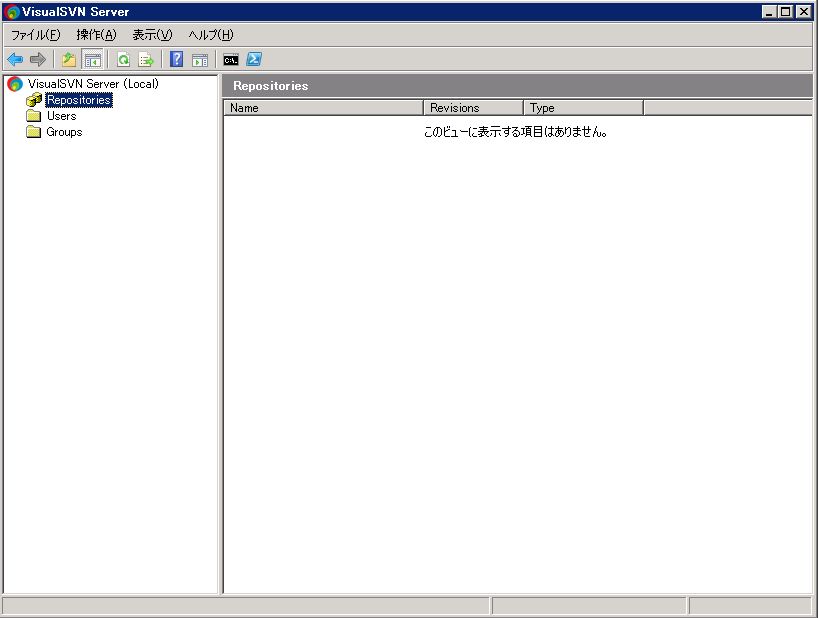Viewport: 818px width, 618px height.
Task: Click the Groups folder icon
Action: (33, 131)
